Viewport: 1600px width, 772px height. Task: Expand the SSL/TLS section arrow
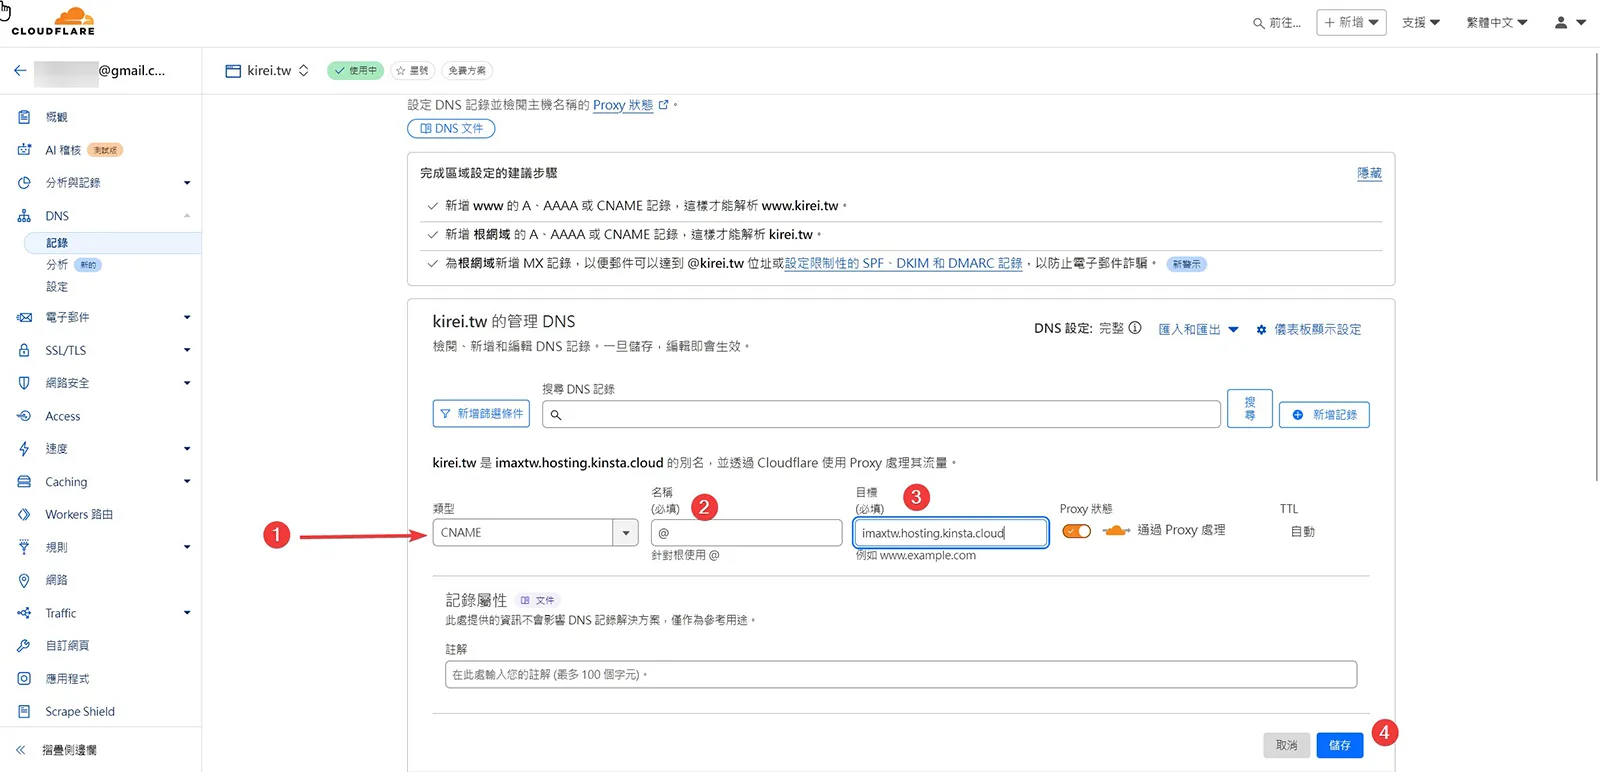(x=187, y=350)
